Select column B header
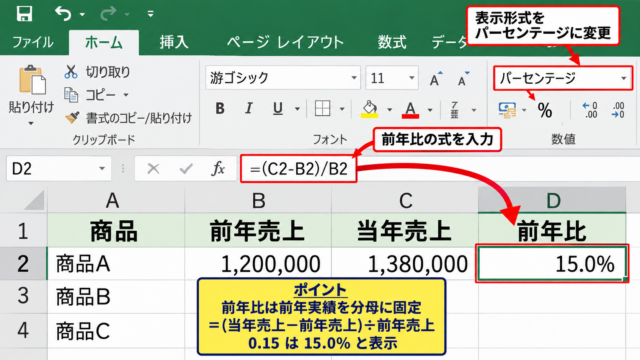This screenshot has height=360, width=640. [x=258, y=200]
